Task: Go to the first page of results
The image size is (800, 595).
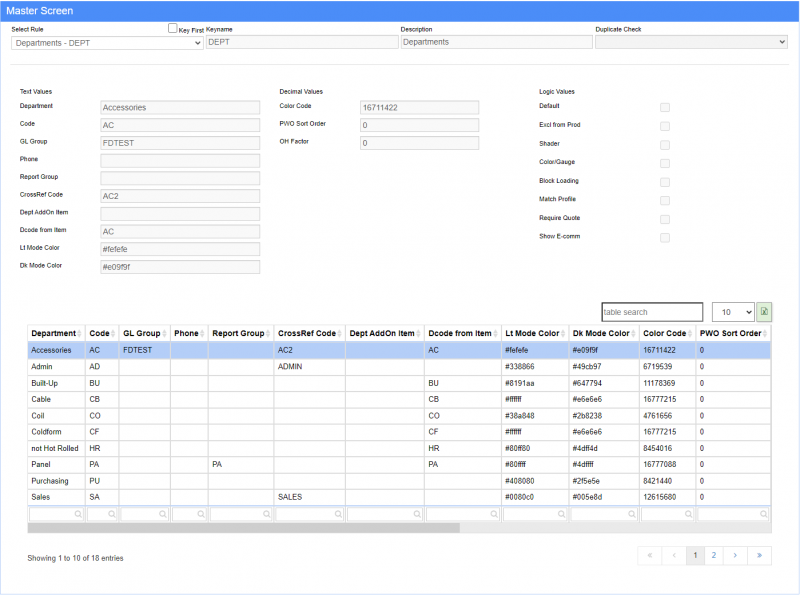Action: [x=648, y=554]
